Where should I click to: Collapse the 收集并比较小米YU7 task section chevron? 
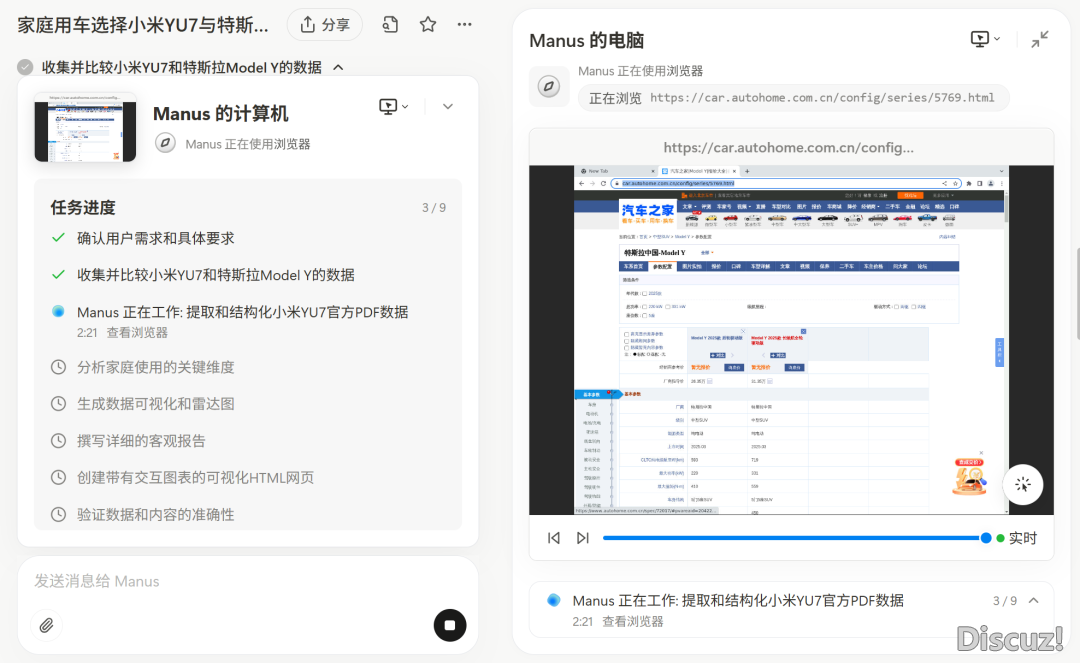[338, 67]
